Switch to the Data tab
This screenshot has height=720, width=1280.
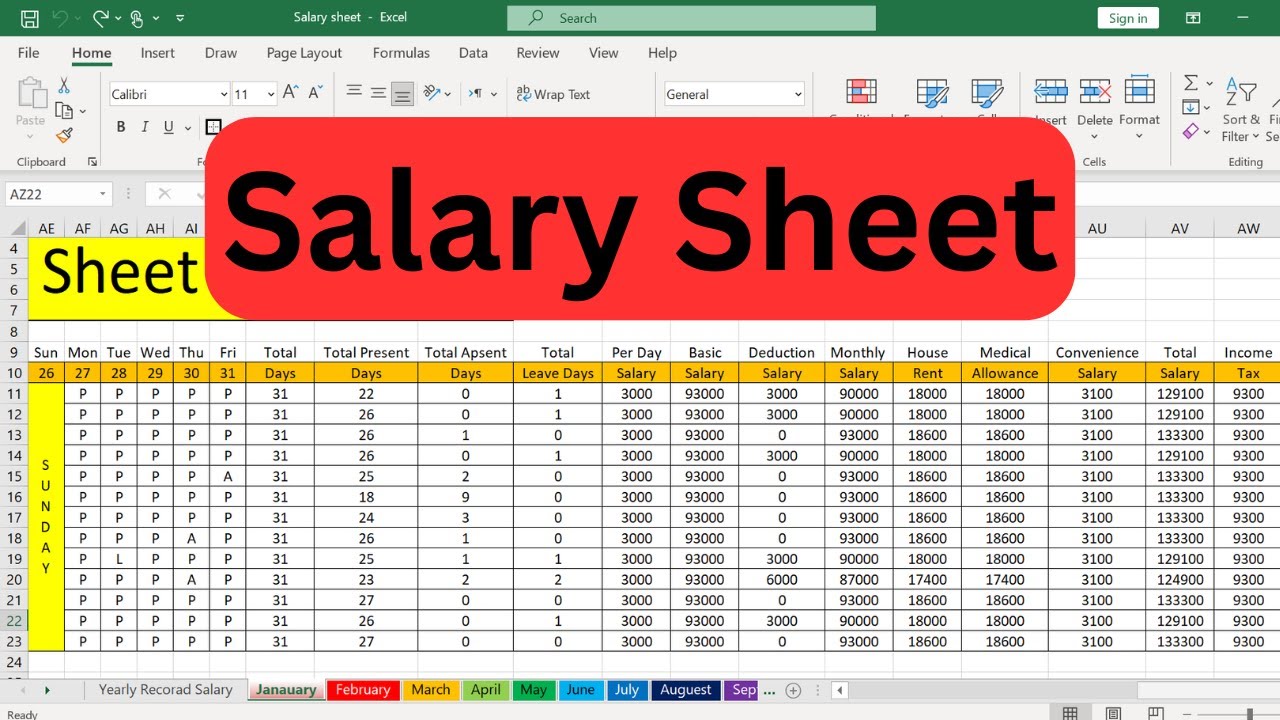(473, 53)
